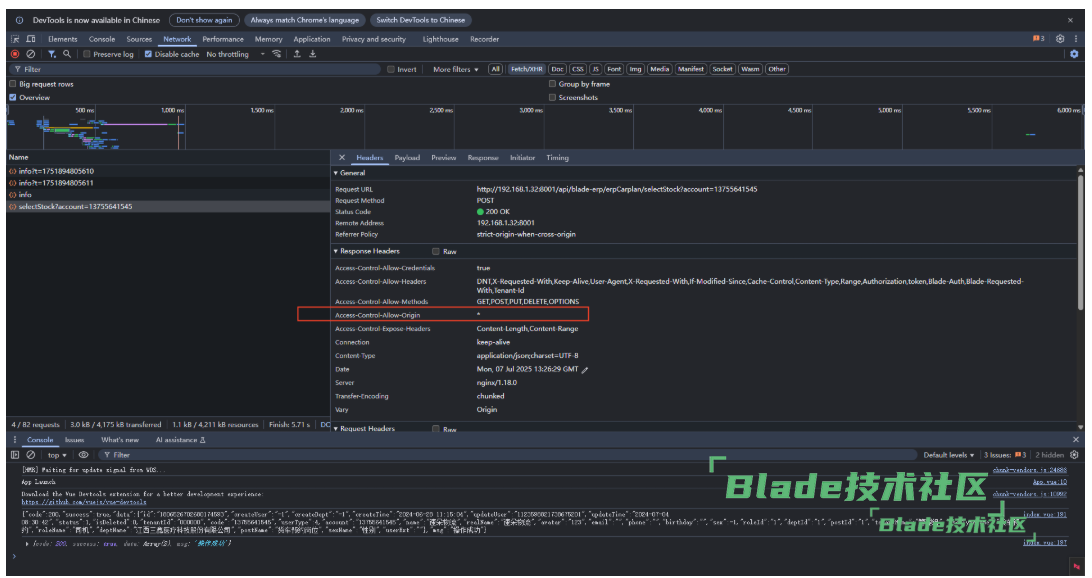Click the network Filter text field
This screenshot has width=1092, height=578.
tap(200, 69)
